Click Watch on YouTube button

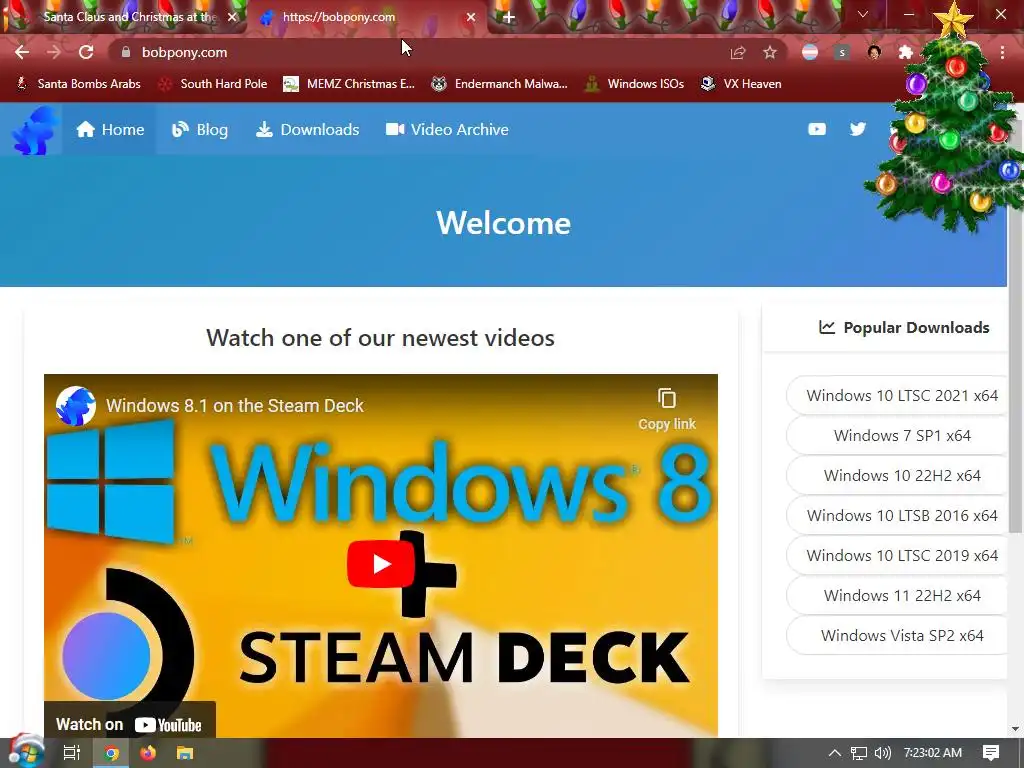(129, 724)
